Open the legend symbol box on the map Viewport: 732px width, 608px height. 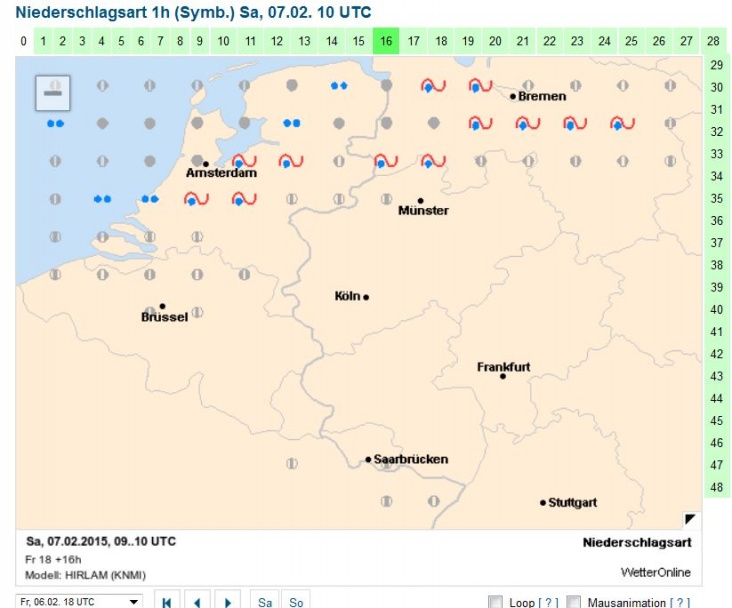click(x=53, y=93)
